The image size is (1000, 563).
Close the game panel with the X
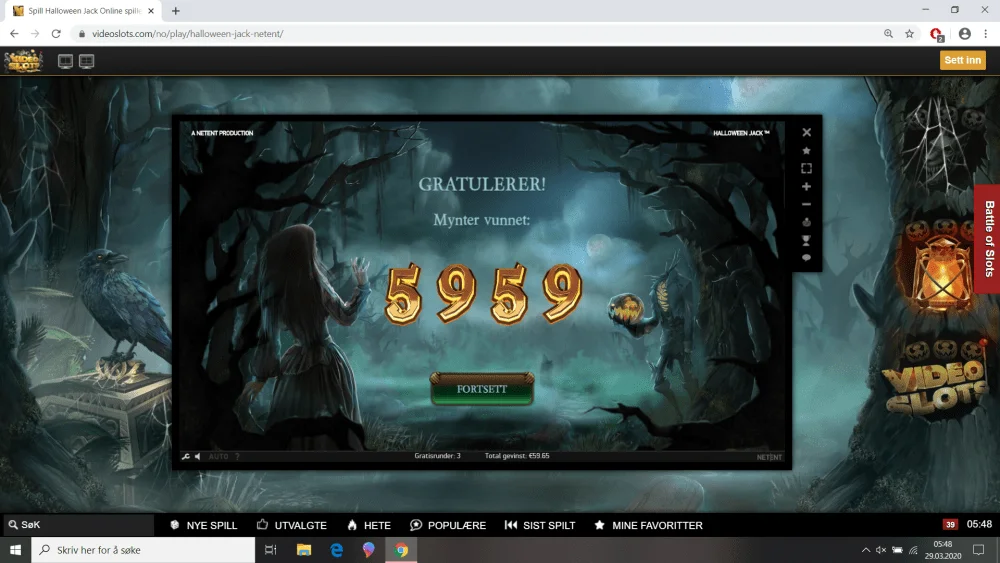click(x=806, y=132)
